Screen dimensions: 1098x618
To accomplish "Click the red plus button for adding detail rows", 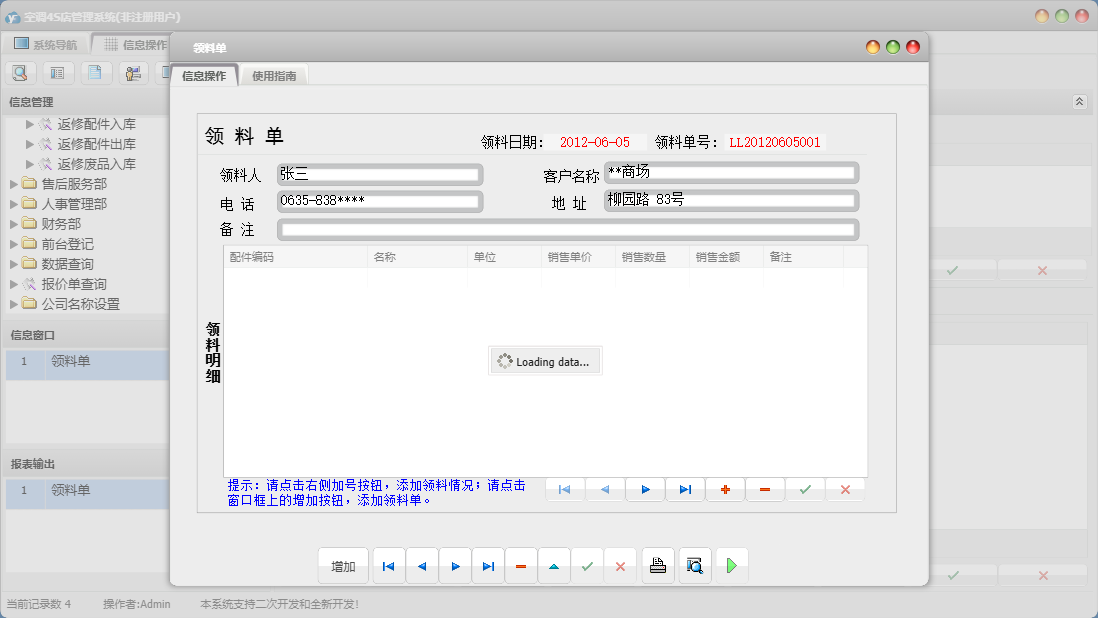I will point(725,490).
